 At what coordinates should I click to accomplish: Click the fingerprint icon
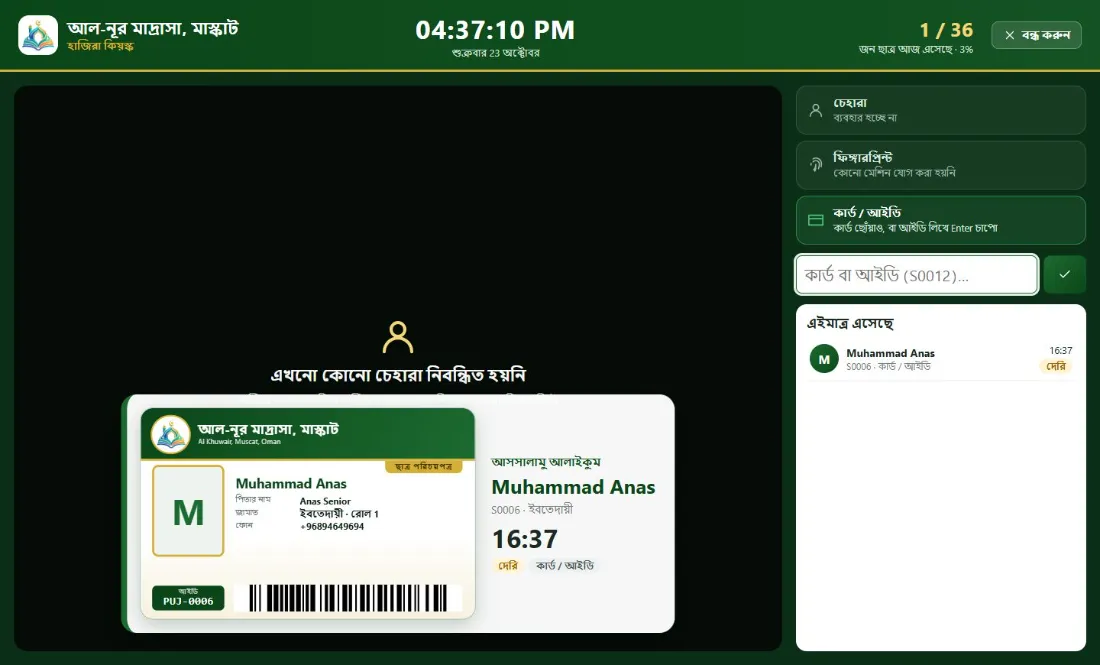tap(815, 165)
